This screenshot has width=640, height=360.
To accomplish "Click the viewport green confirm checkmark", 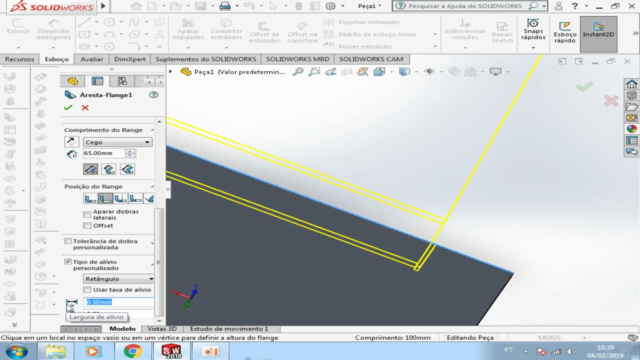I will [x=584, y=86].
